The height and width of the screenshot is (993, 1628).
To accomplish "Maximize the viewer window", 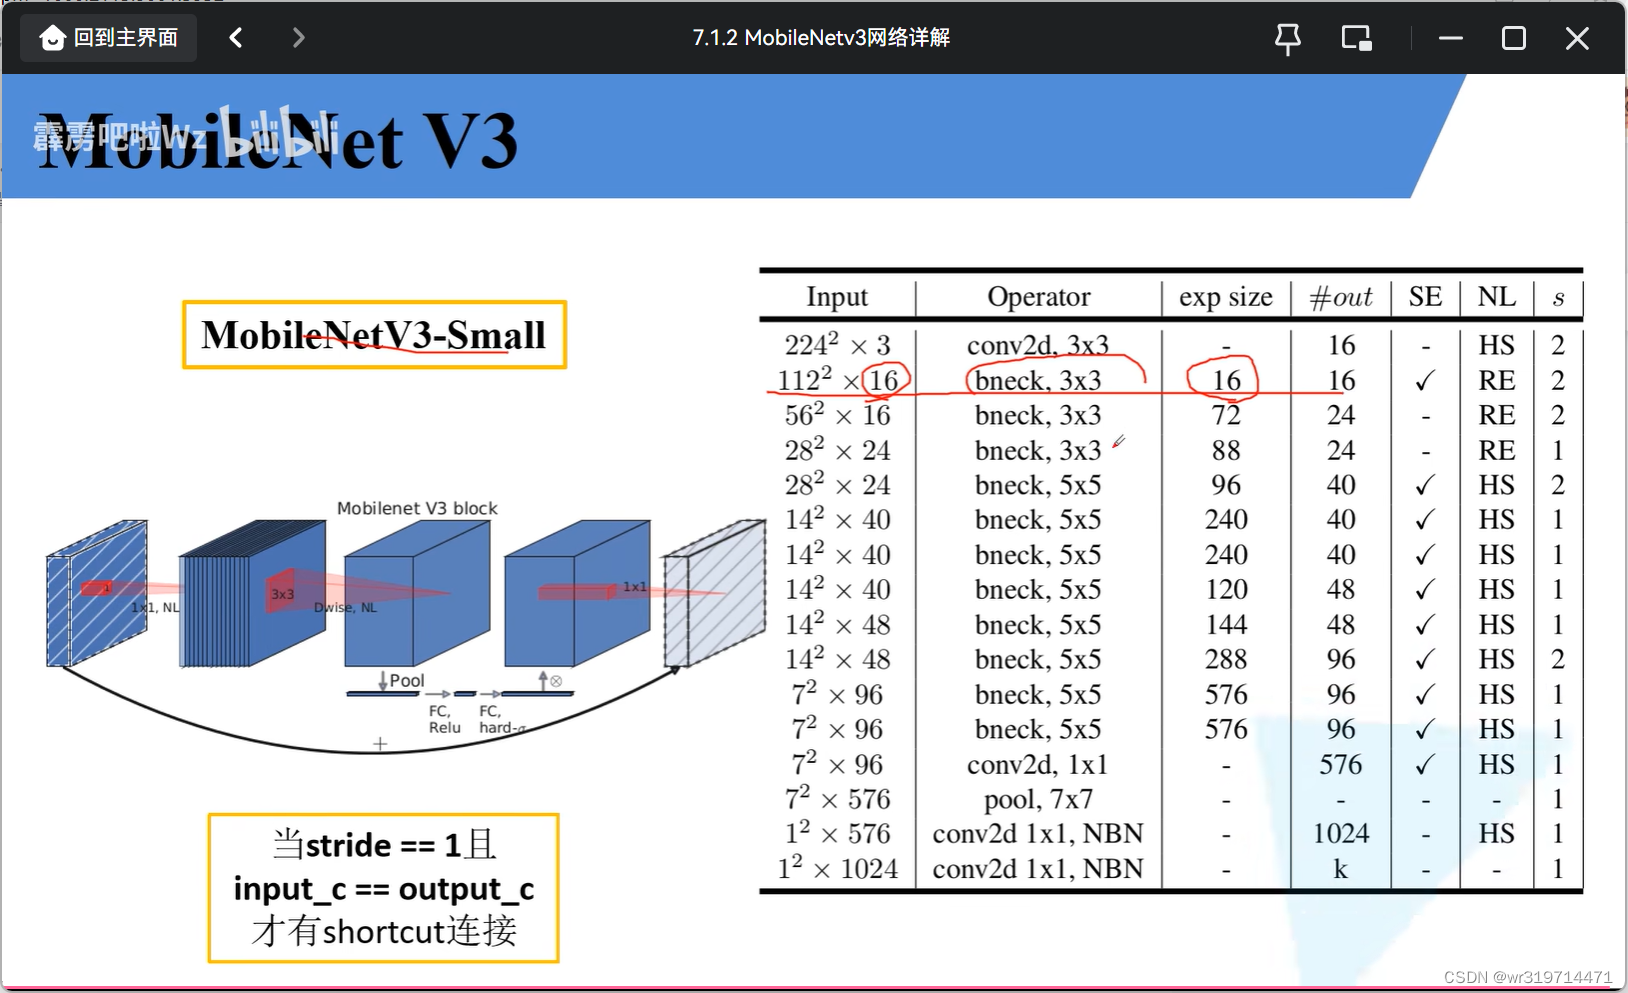I will pyautogui.click(x=1514, y=38).
